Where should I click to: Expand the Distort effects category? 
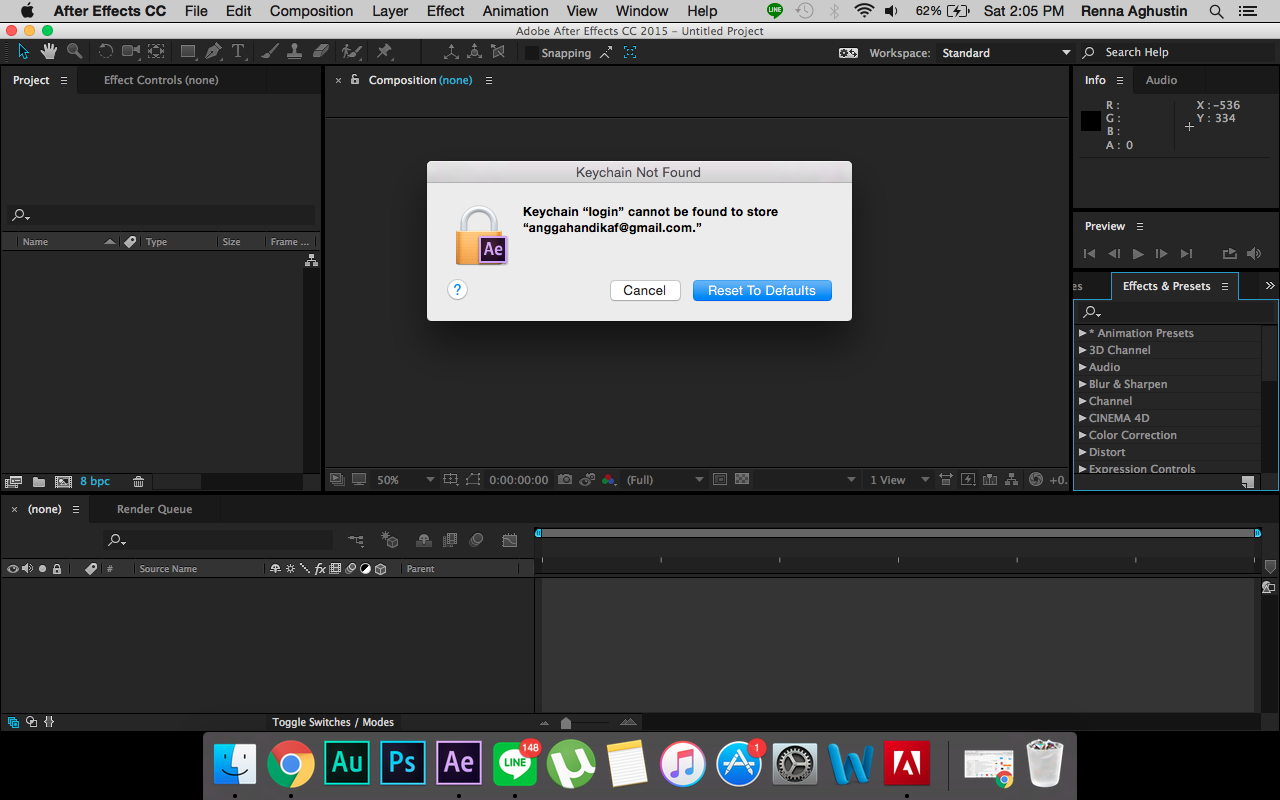1082,452
